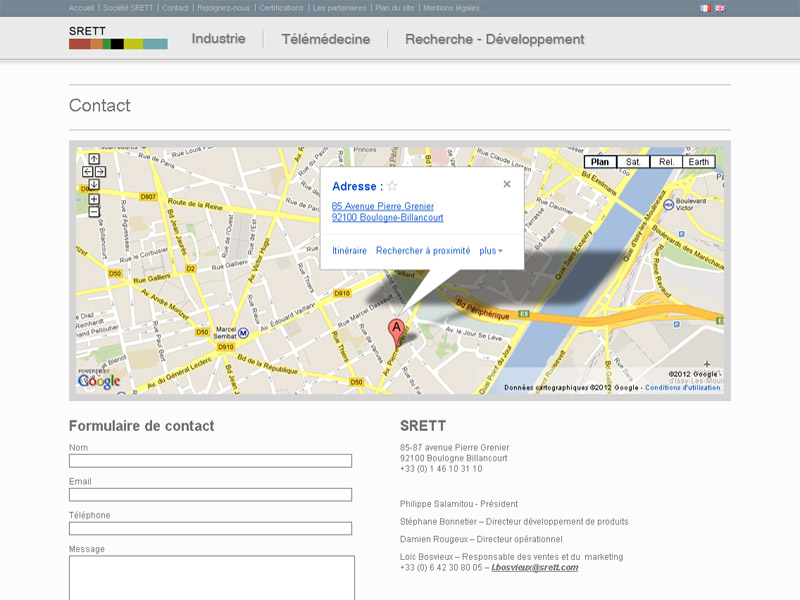Open Conditions d'utilisation map link
Screen dimensions: 800x600
[x=683, y=388]
